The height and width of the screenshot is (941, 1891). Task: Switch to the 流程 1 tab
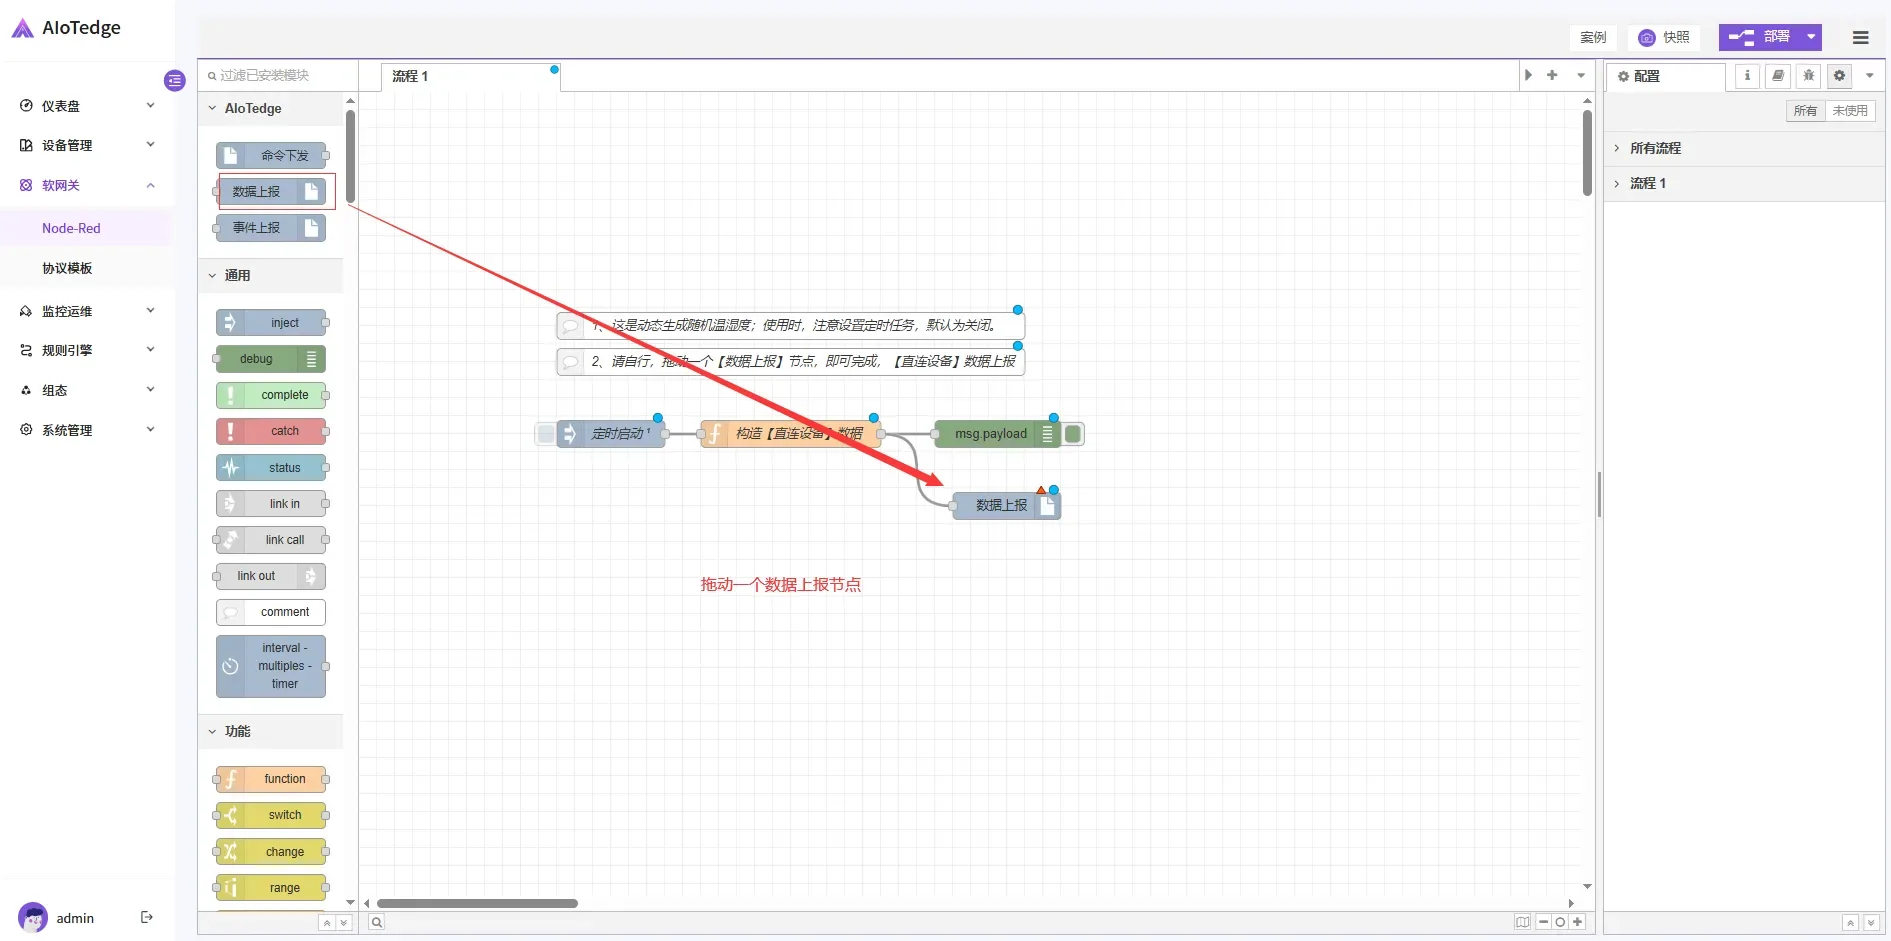(471, 76)
